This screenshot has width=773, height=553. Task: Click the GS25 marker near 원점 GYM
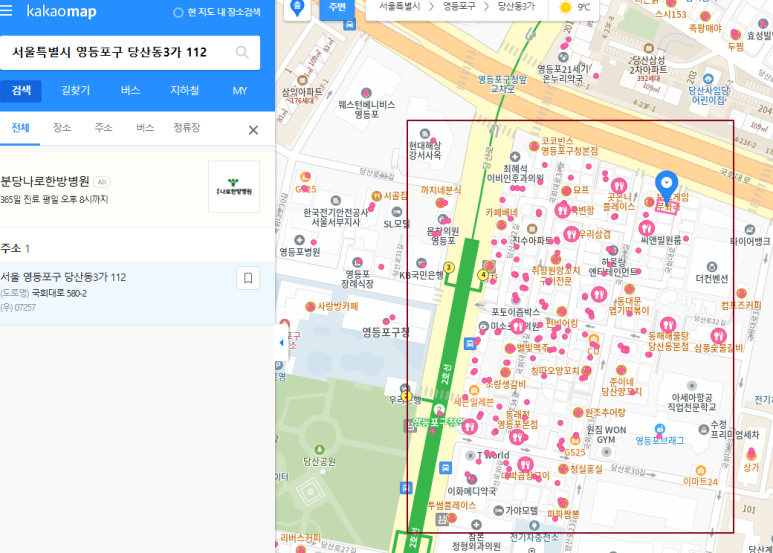(x=574, y=440)
